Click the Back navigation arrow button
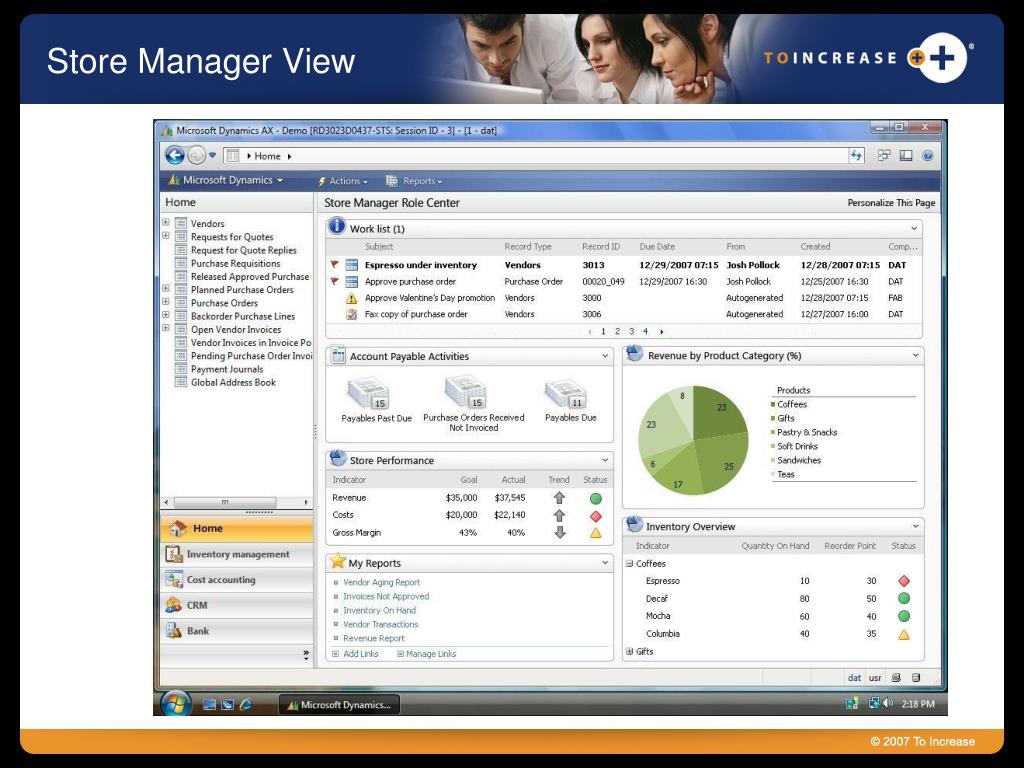 174,155
